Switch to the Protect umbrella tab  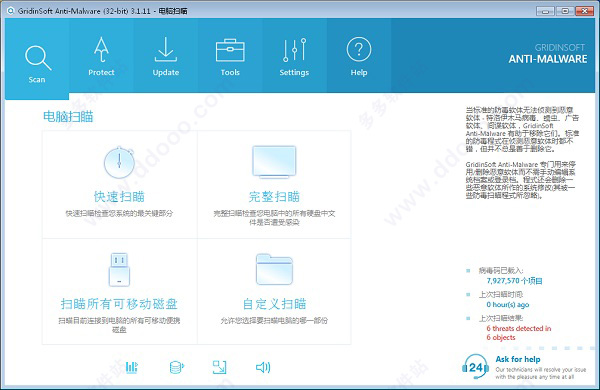click(101, 55)
